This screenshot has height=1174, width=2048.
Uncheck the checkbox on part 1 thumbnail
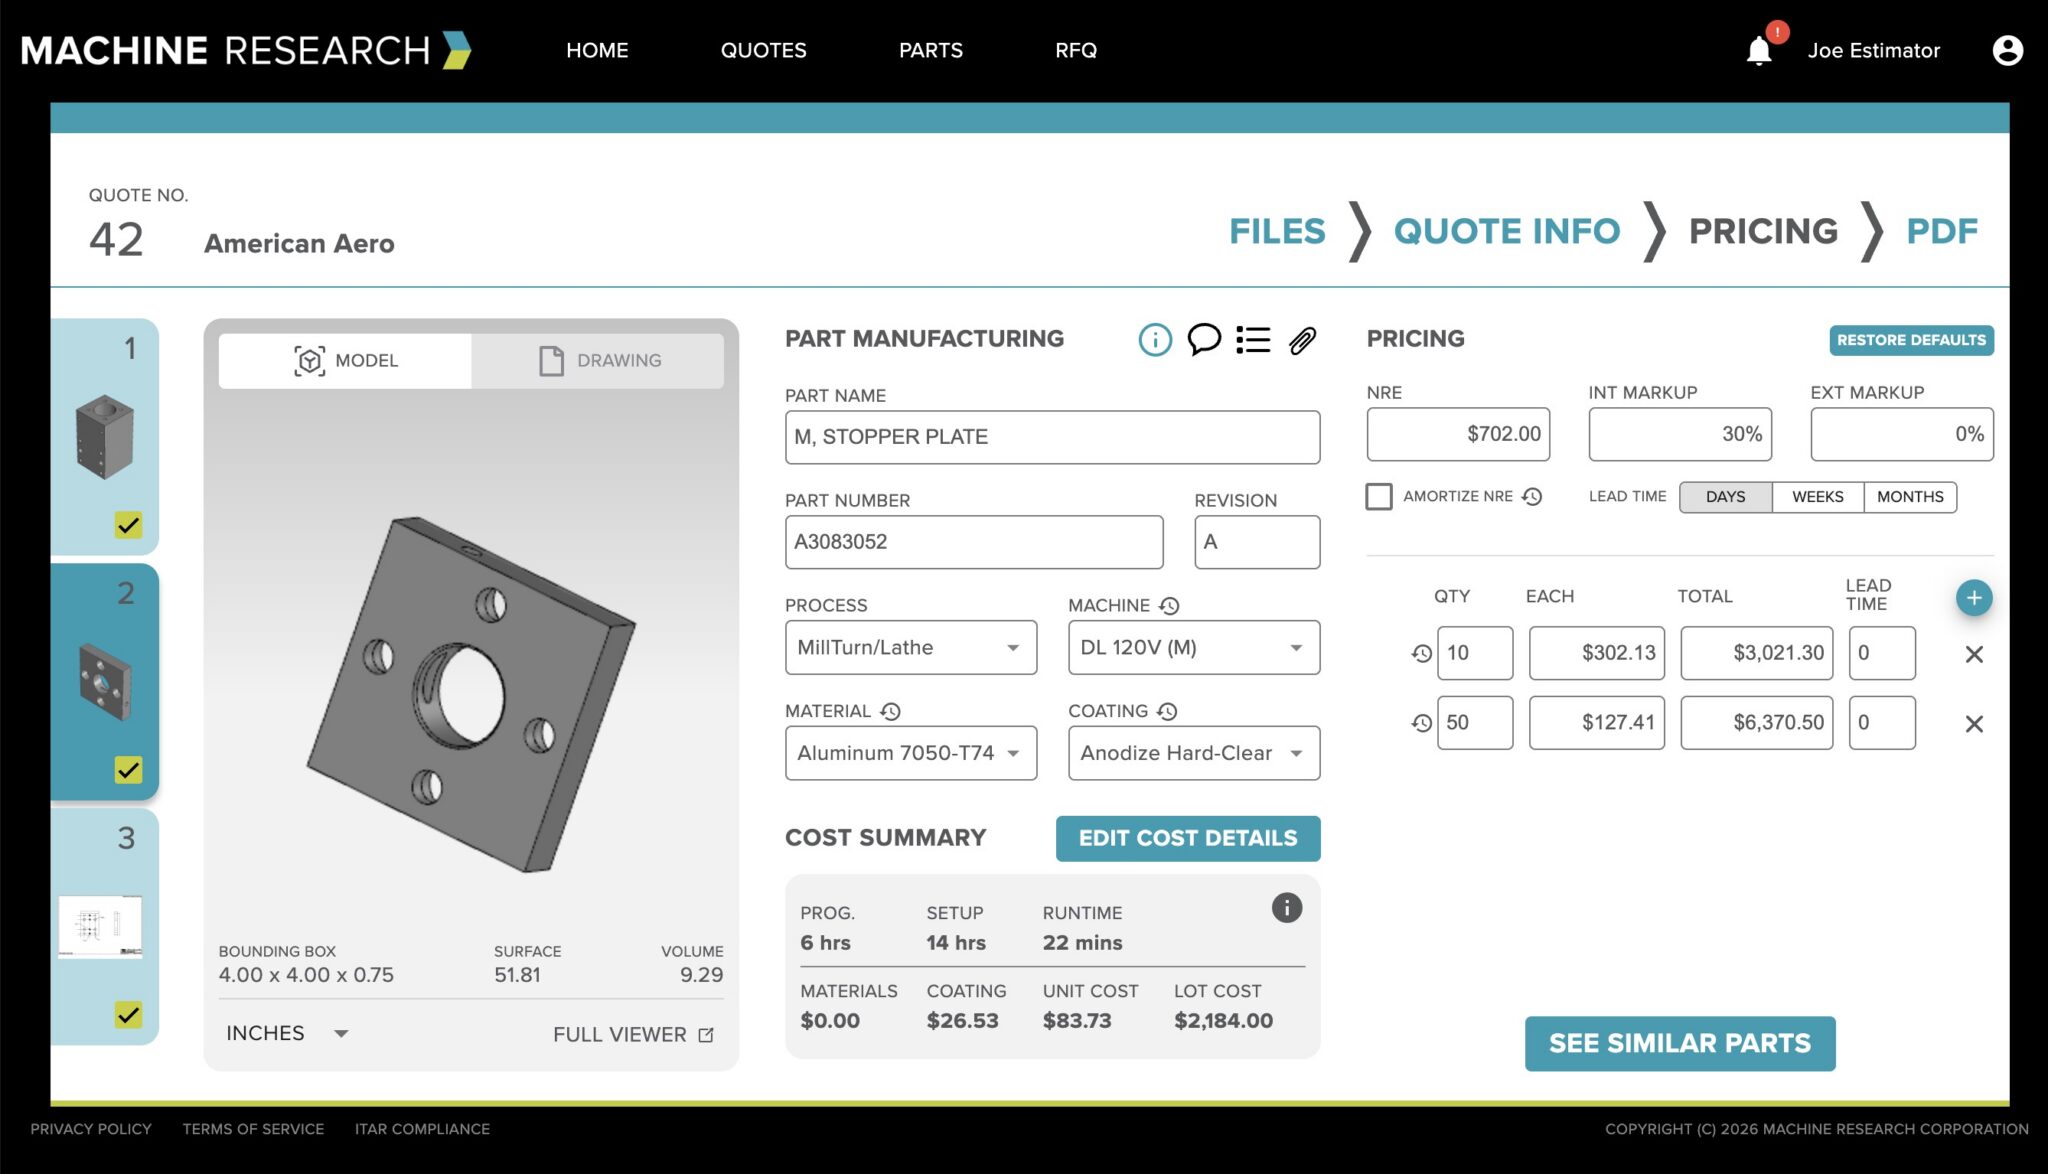click(x=128, y=525)
